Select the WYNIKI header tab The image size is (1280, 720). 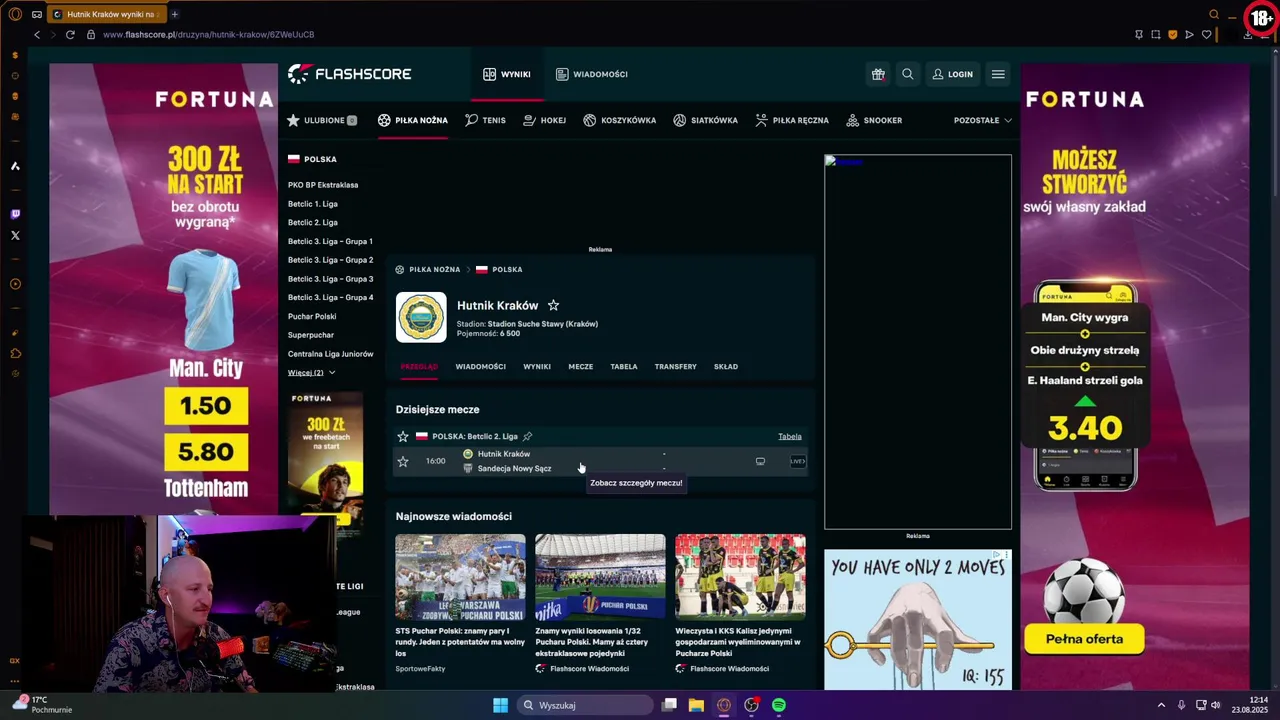pyautogui.click(x=507, y=74)
